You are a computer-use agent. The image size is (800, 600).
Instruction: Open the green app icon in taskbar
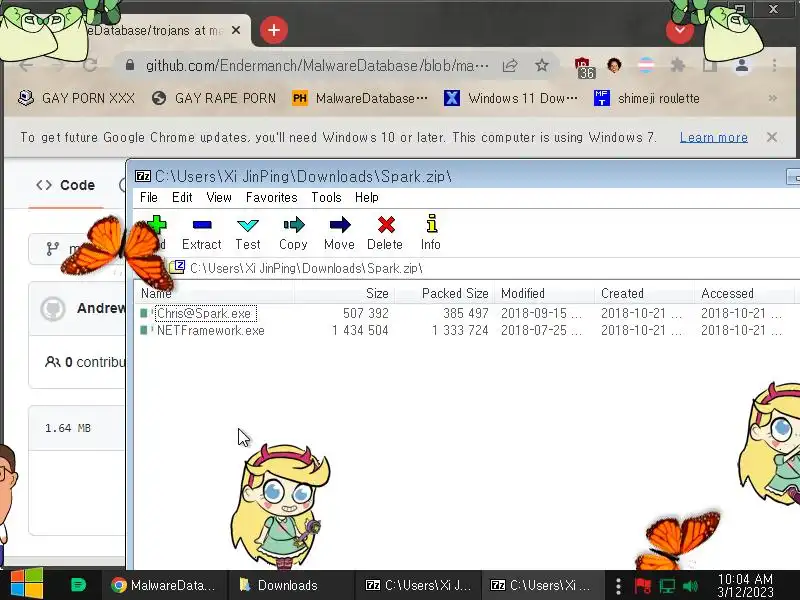pos(78,585)
